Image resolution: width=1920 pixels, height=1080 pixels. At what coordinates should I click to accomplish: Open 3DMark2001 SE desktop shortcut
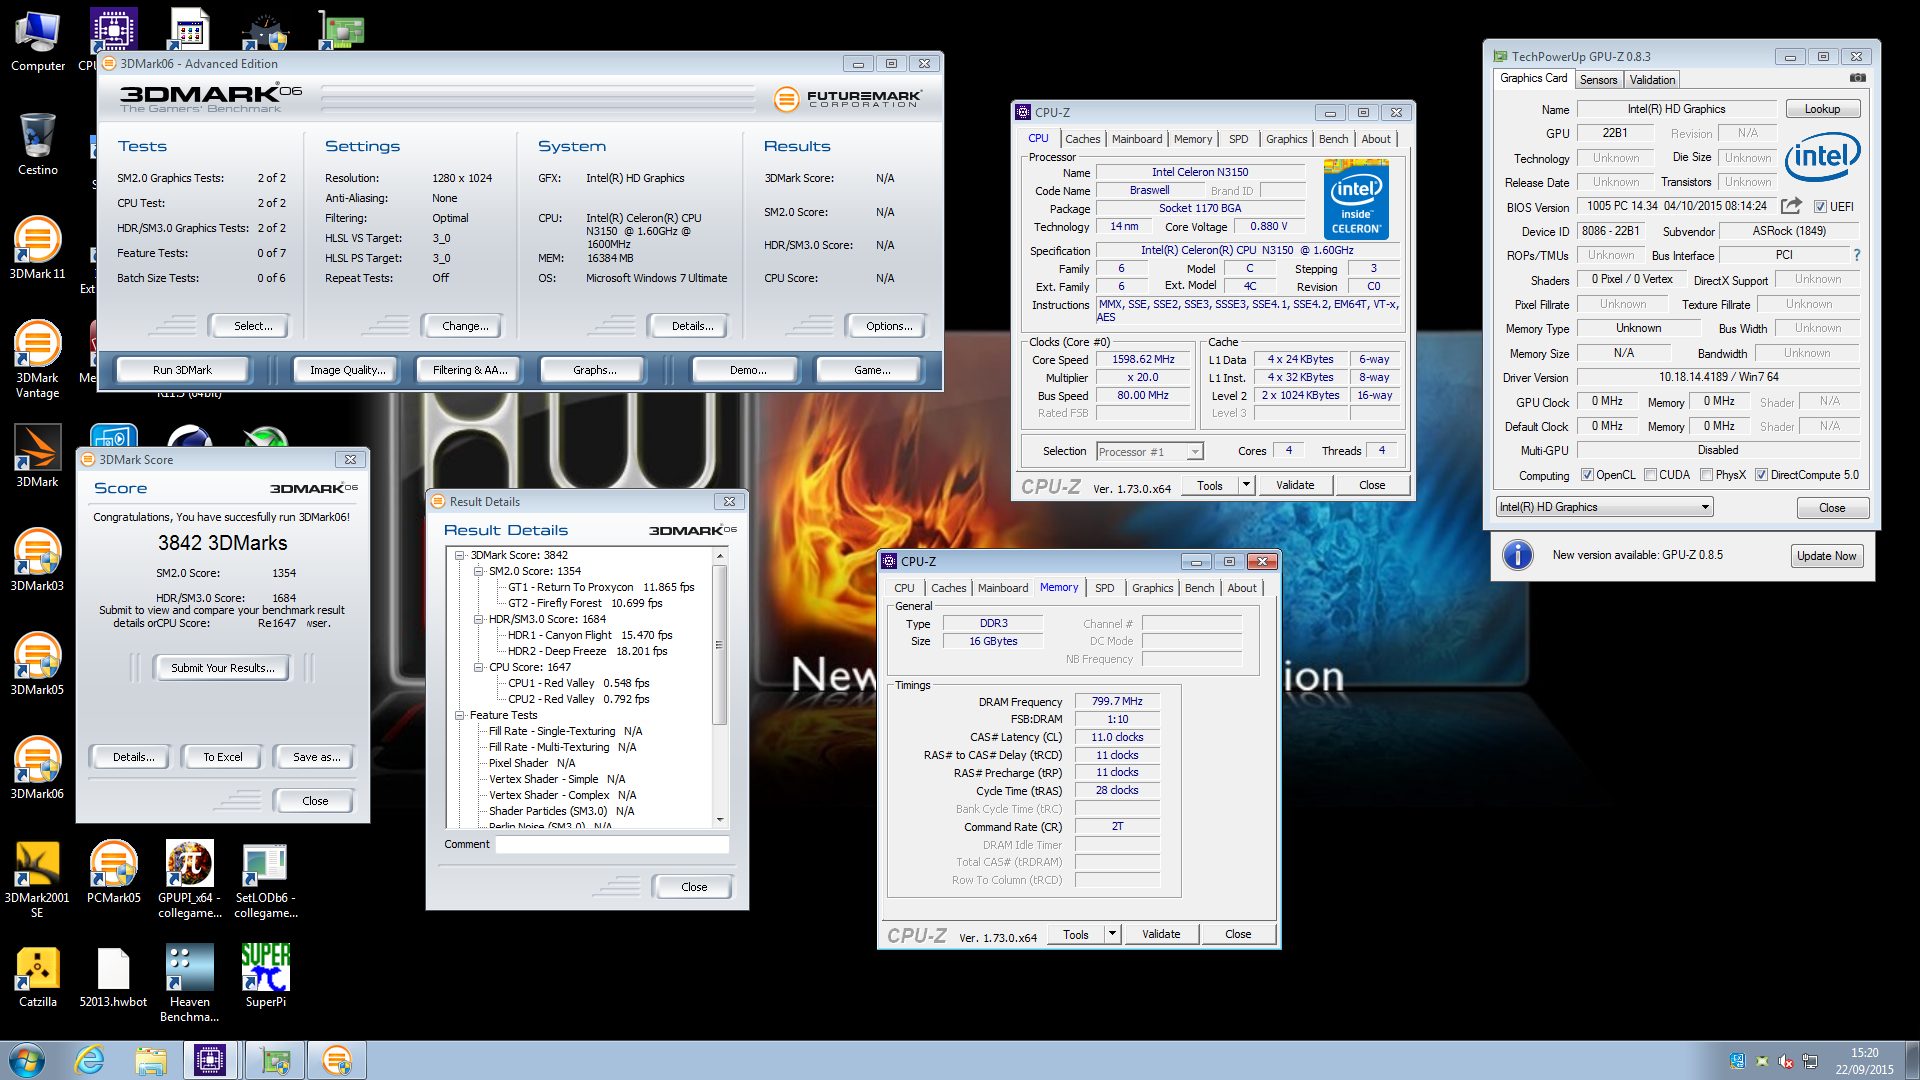pyautogui.click(x=37, y=879)
